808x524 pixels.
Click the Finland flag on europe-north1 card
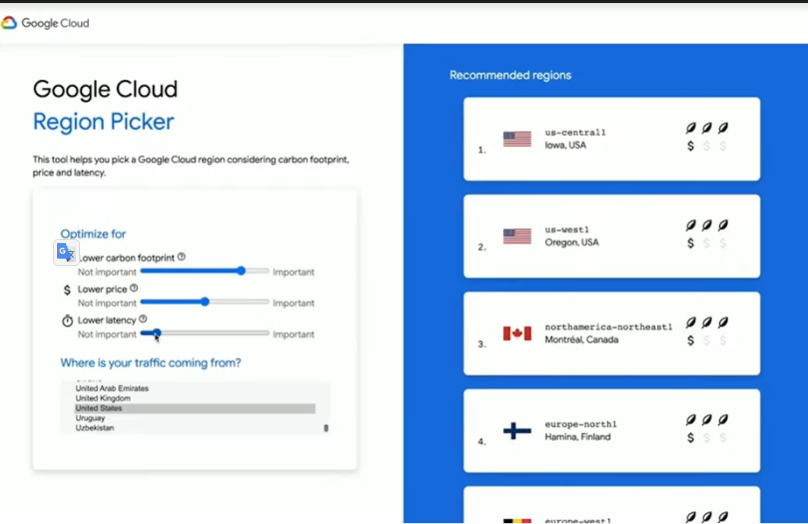click(x=517, y=431)
